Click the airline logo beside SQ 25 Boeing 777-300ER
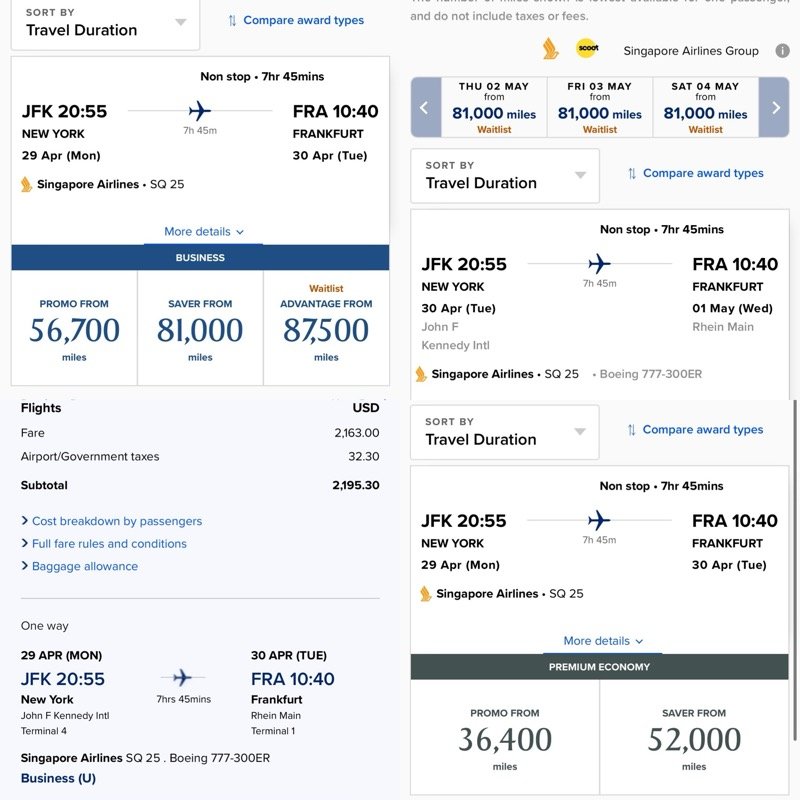800x800 pixels. coord(422,374)
